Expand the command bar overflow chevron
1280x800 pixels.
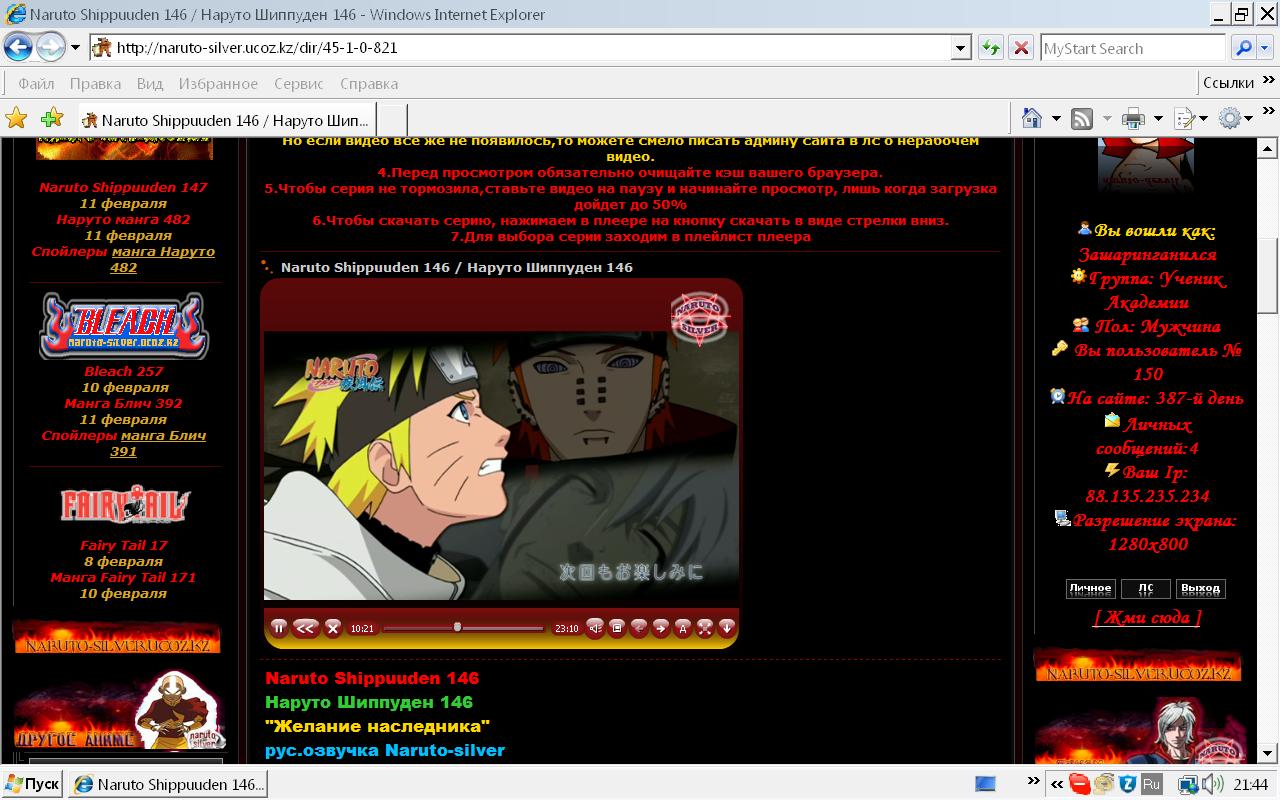coord(1269,112)
